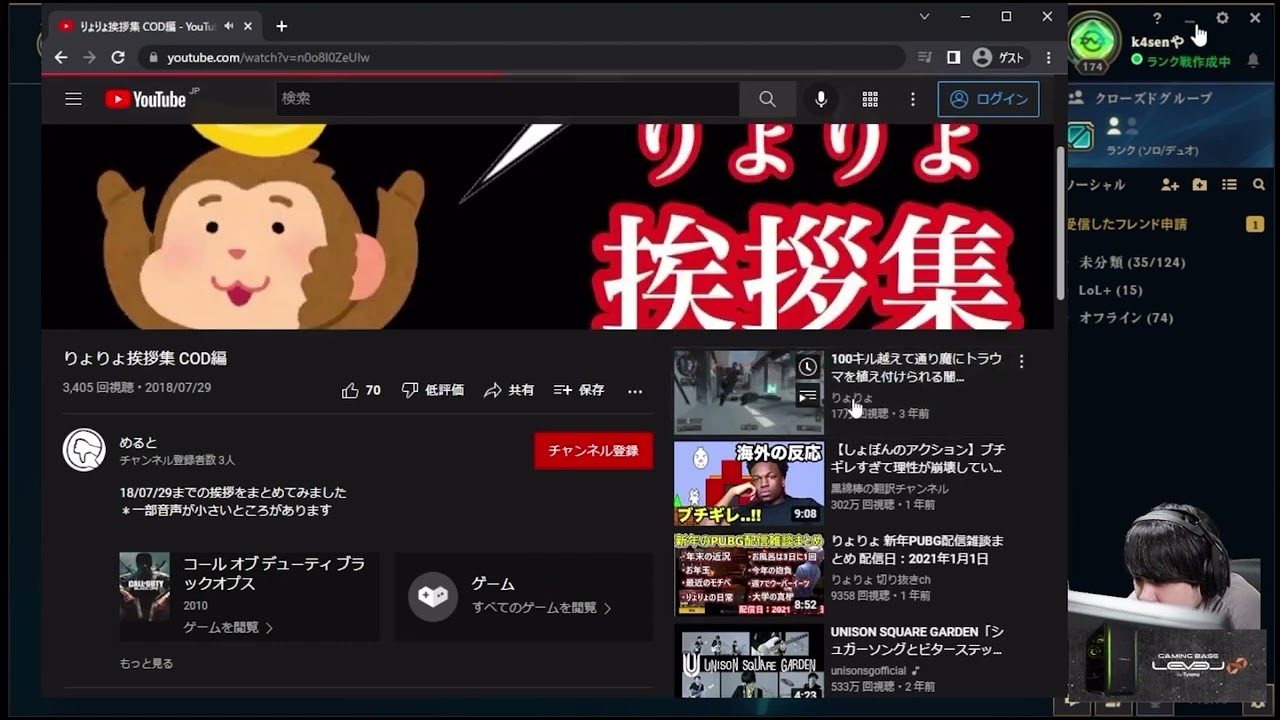This screenshot has width=1280, height=720.
Task: Search friends in LoL social panel
Action: tap(1259, 185)
